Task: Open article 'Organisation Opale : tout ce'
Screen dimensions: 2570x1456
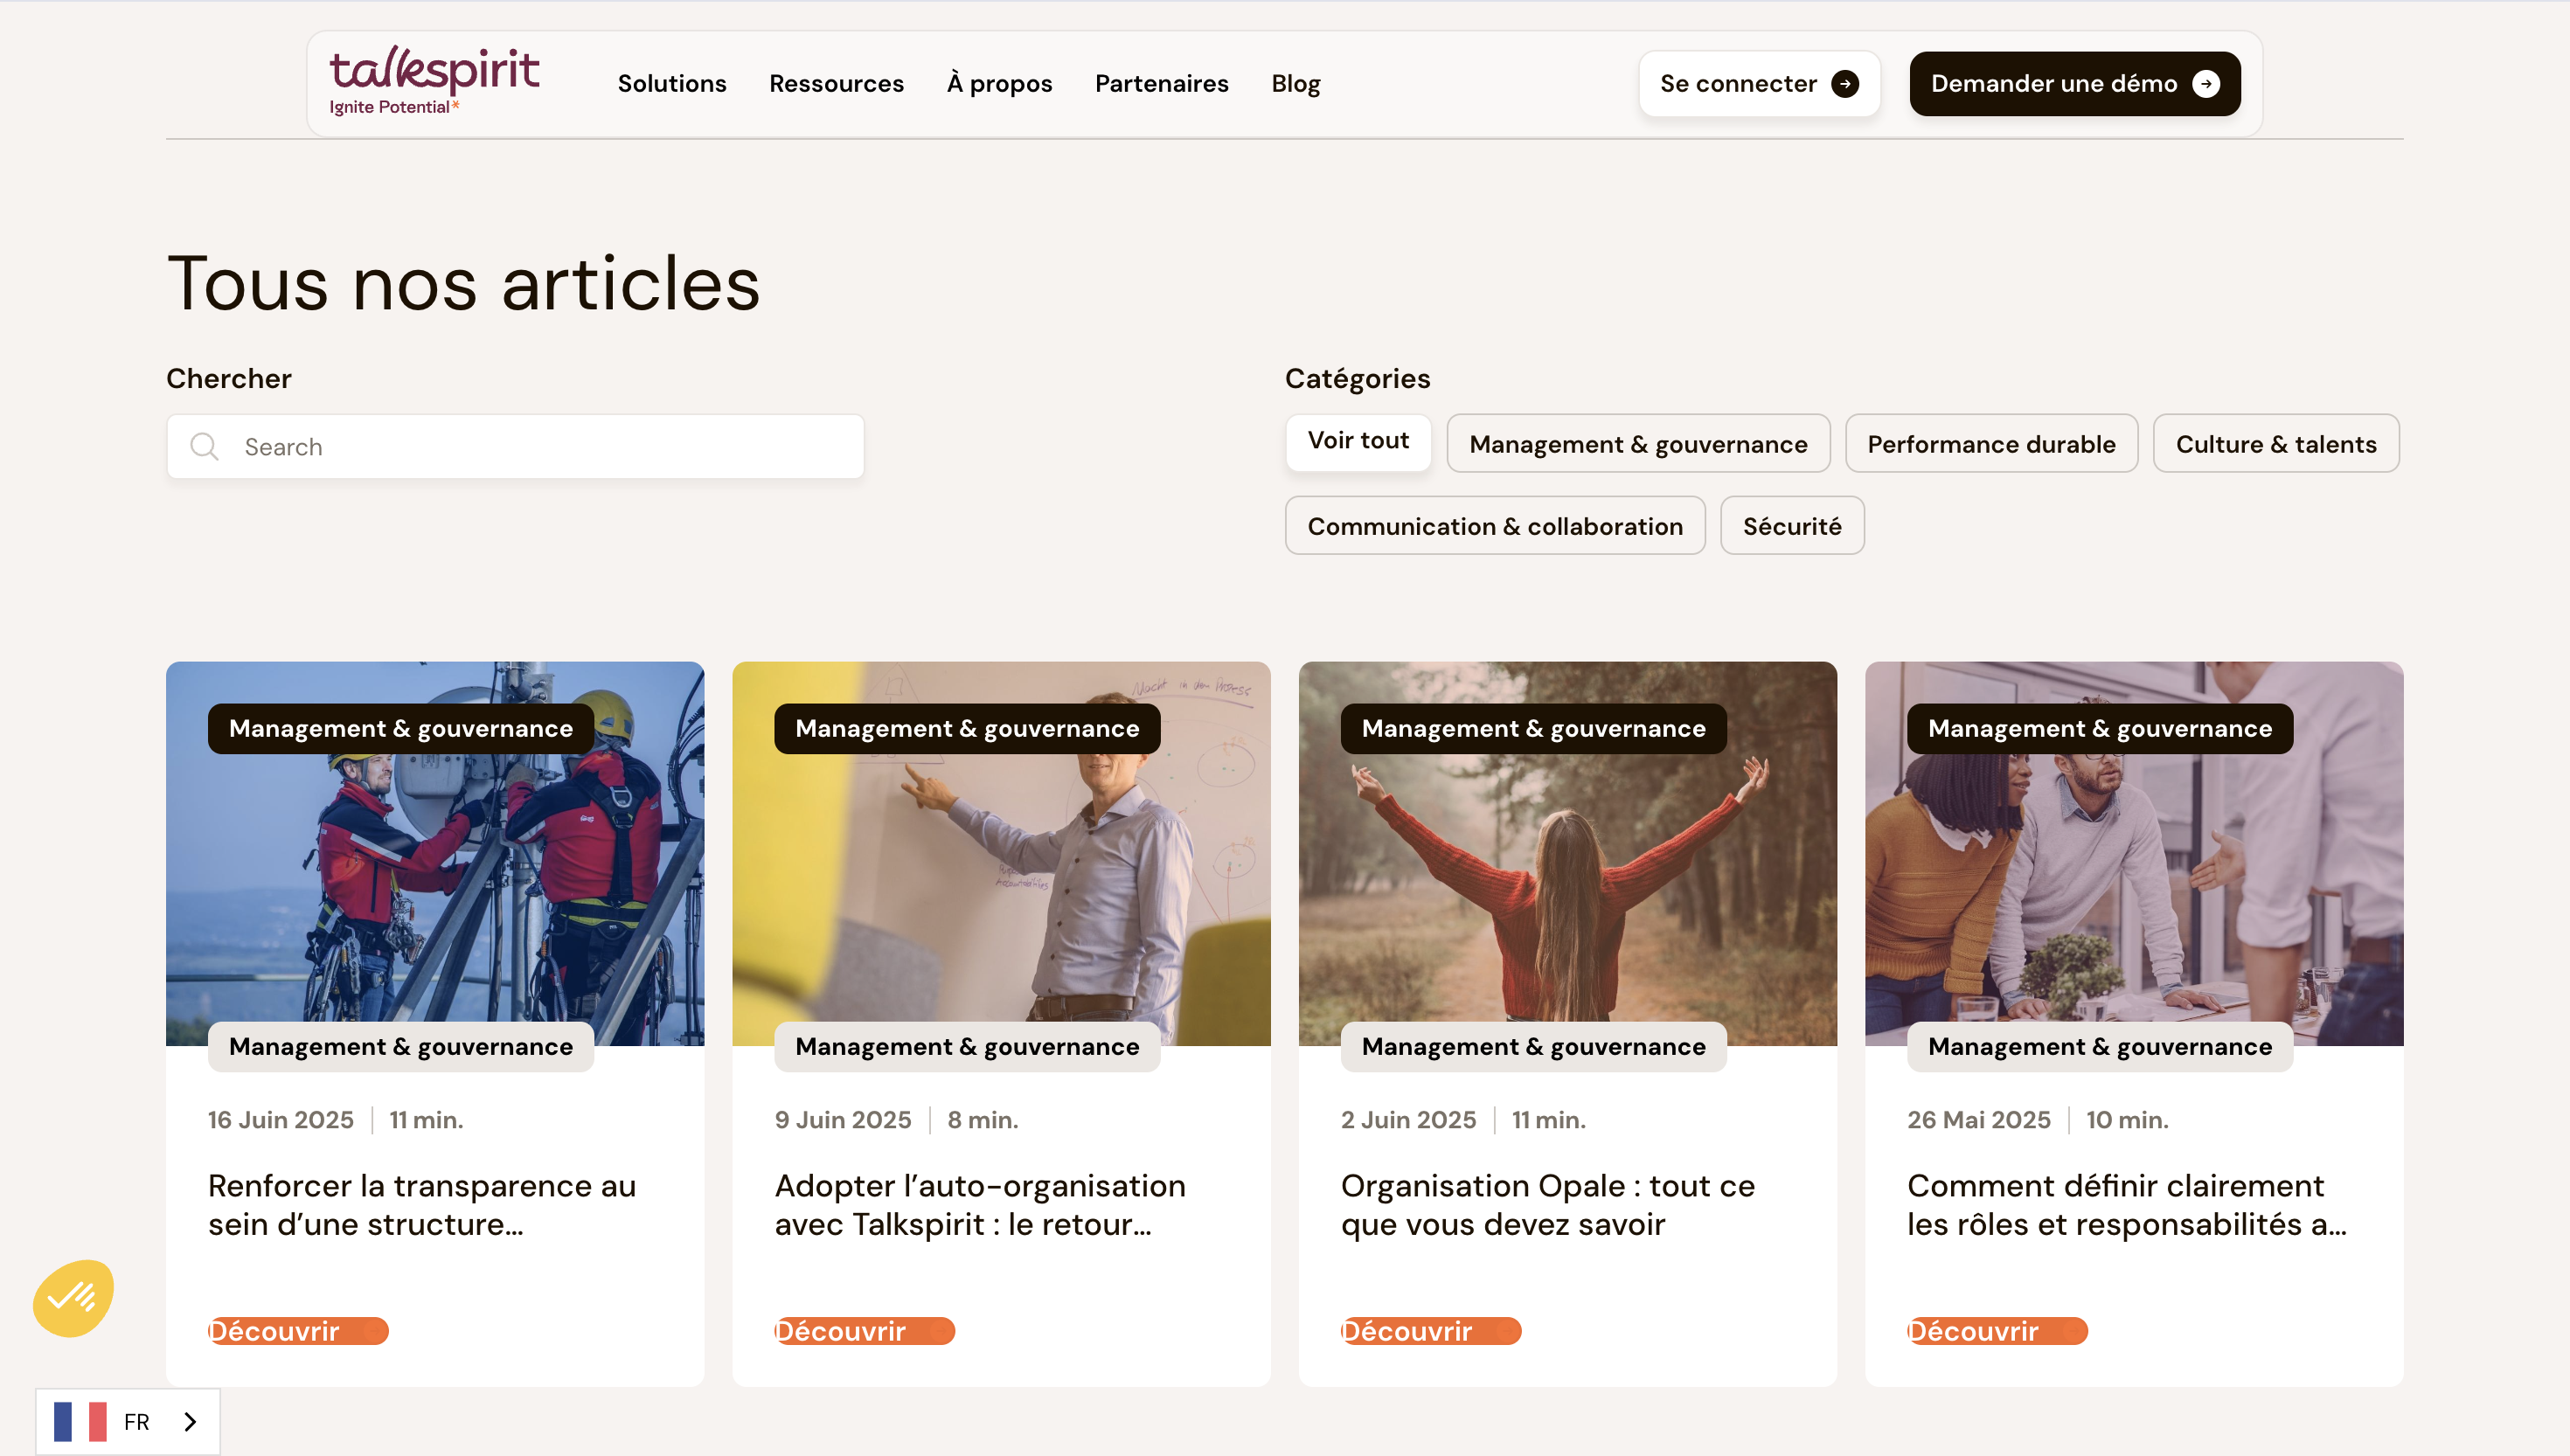Action: (x=1548, y=1204)
